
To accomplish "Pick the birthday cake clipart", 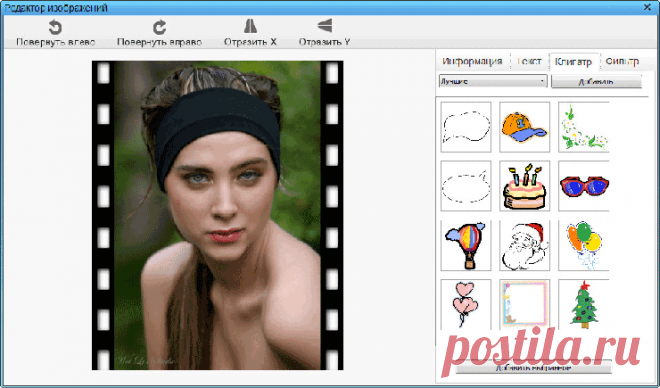I will (x=524, y=186).
